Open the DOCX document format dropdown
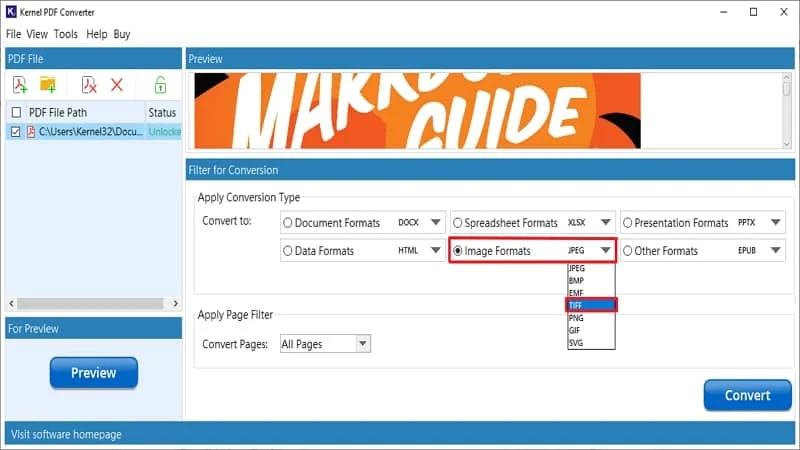 pyautogui.click(x=435, y=222)
